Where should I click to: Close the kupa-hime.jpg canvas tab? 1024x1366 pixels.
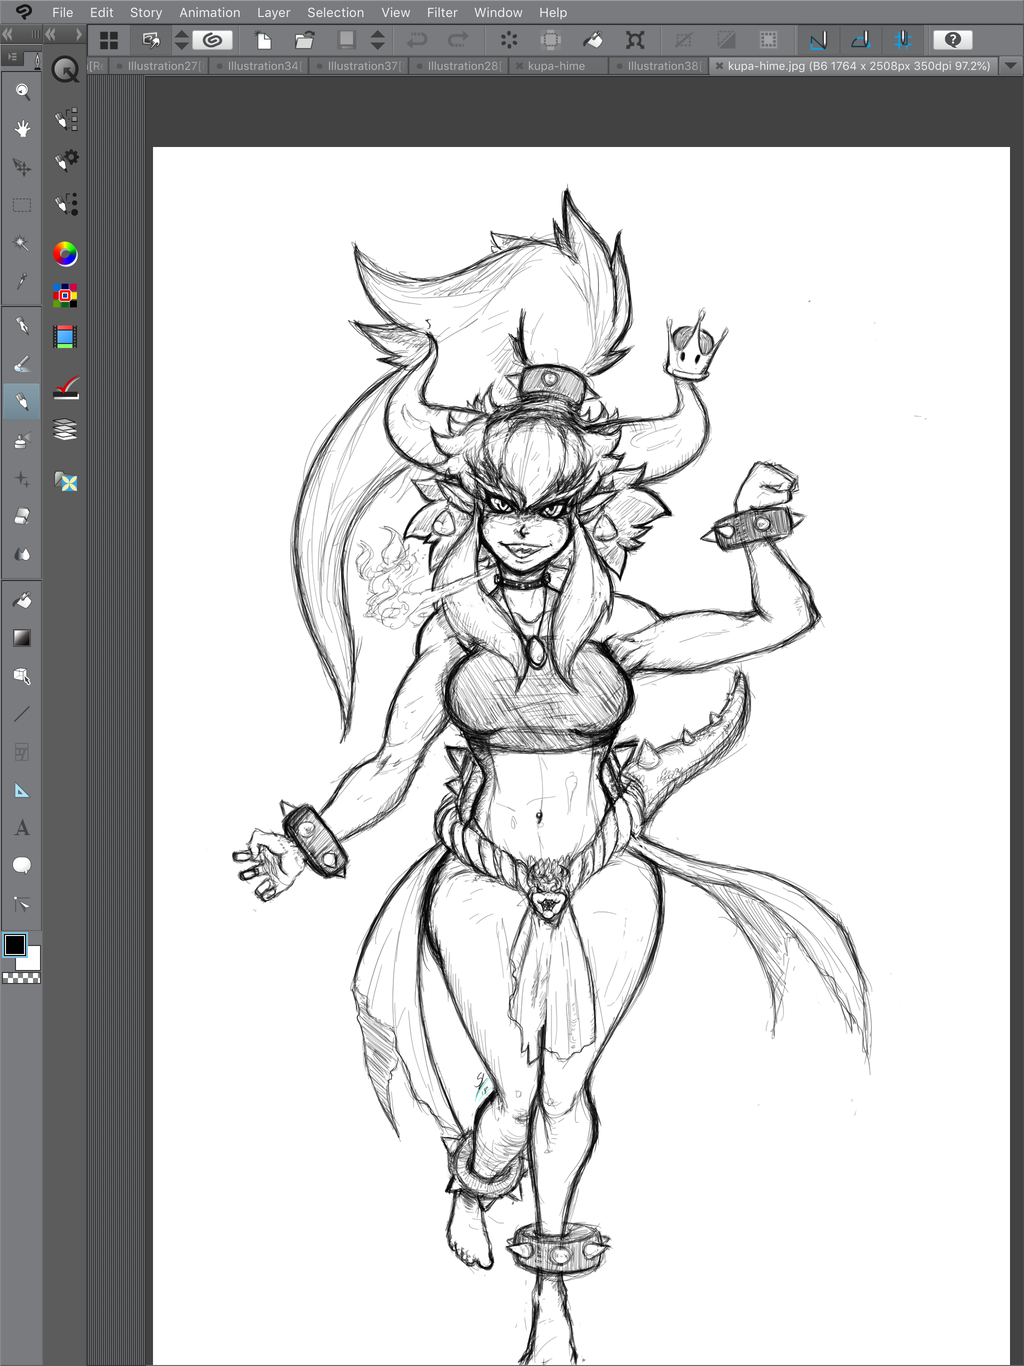pyautogui.click(x=719, y=66)
